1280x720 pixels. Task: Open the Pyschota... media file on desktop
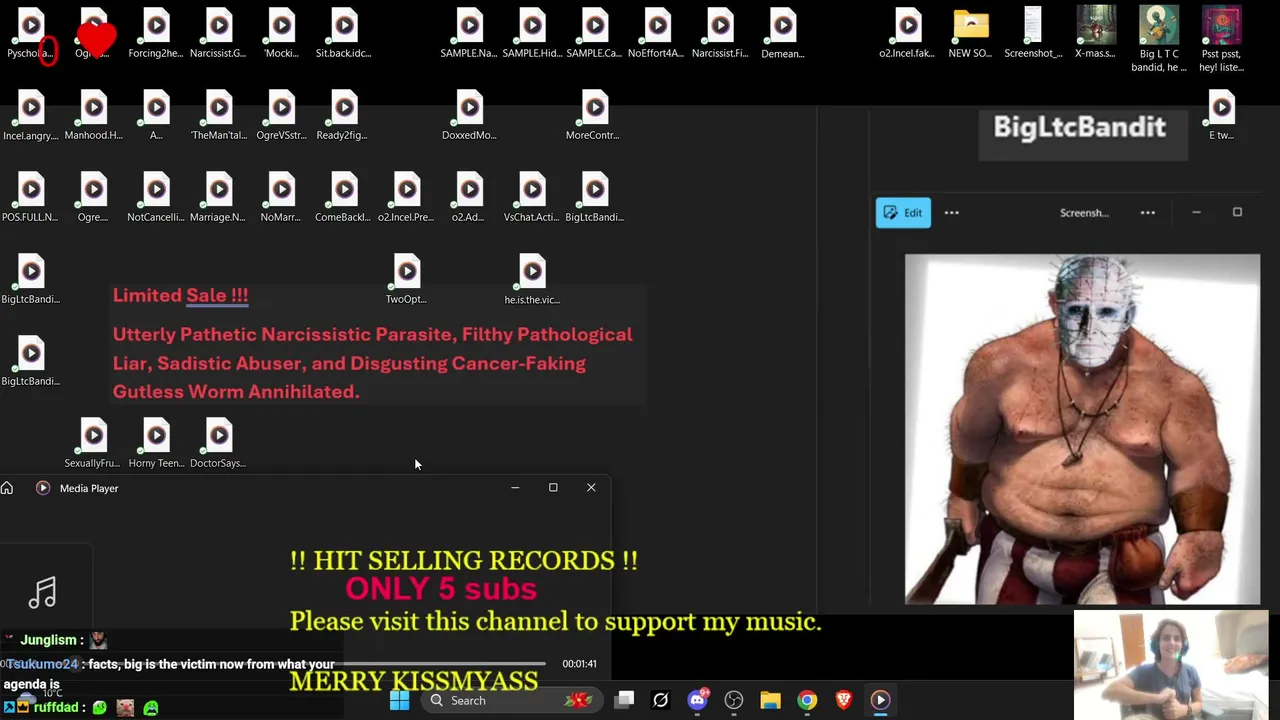[x=30, y=34]
